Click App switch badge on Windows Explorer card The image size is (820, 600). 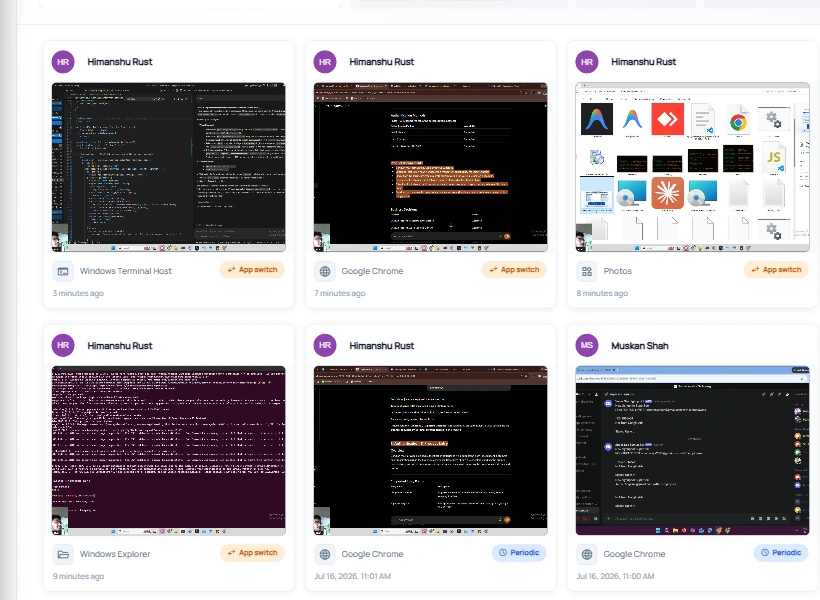pos(252,553)
